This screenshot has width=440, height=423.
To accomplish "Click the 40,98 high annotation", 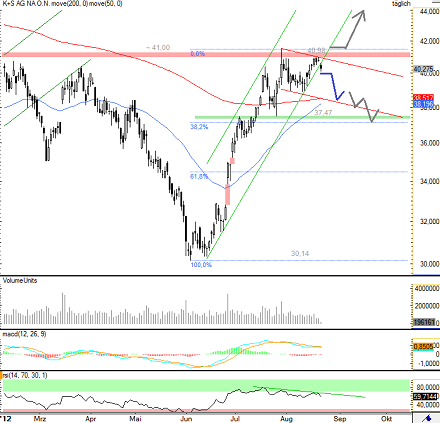I will tap(316, 50).
